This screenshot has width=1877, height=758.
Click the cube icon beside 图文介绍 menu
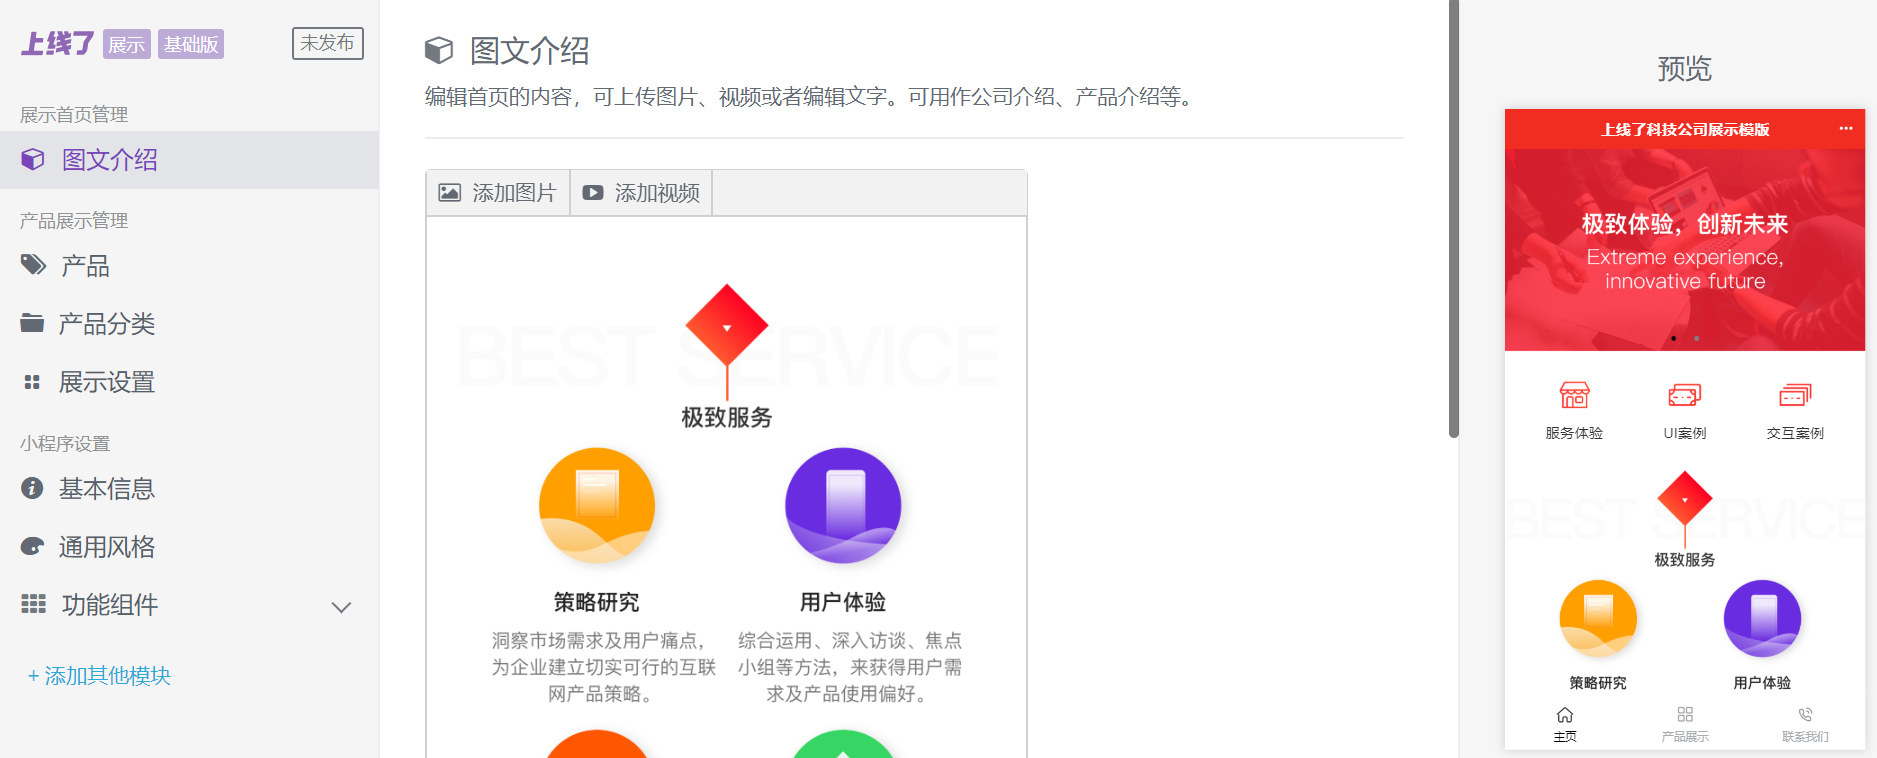coord(33,160)
